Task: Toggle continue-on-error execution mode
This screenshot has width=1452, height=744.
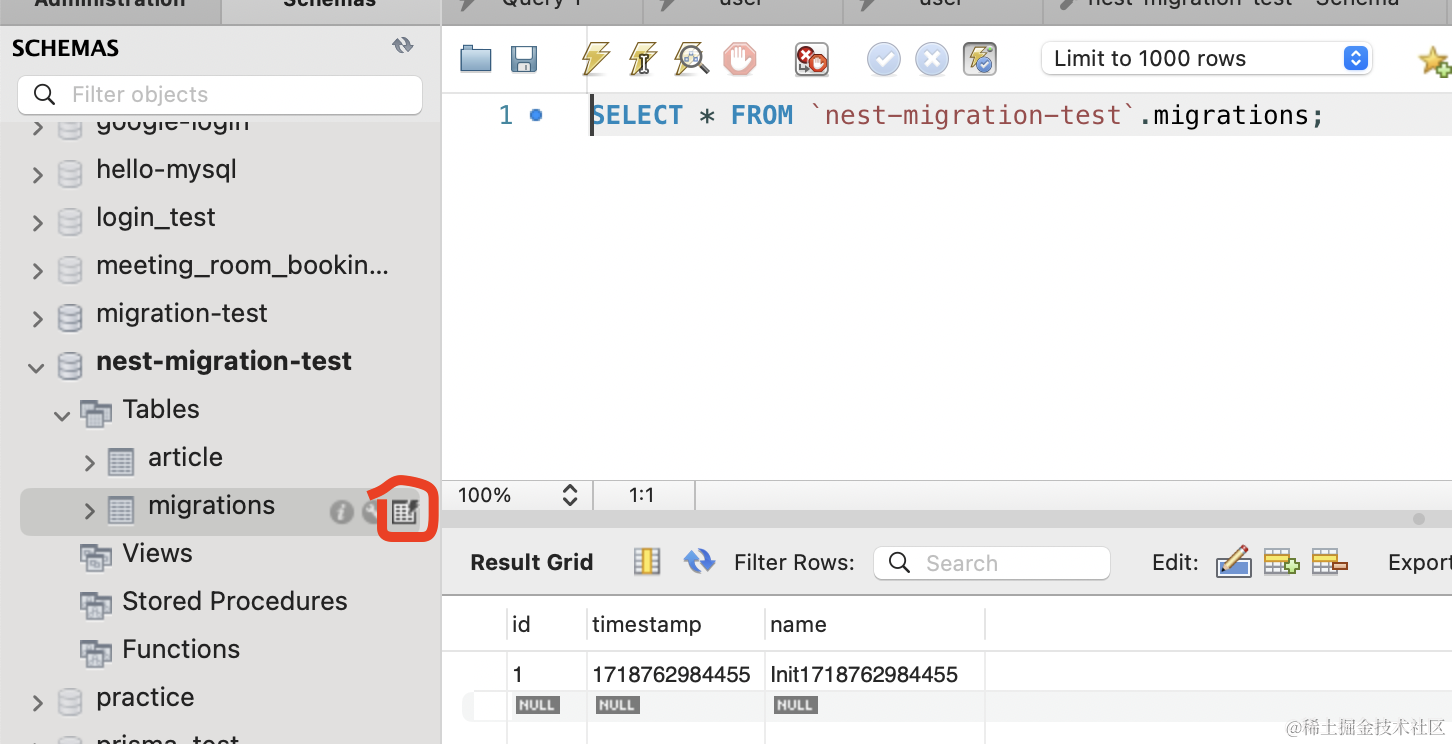Action: (x=811, y=59)
